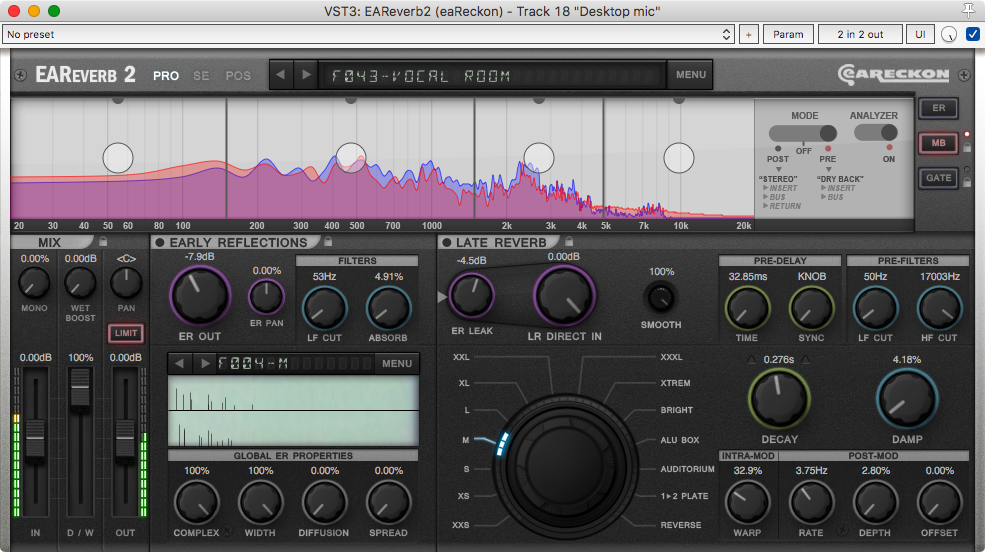The height and width of the screenshot is (552, 985).
Task: Load the next reverb preset
Action: coord(306,75)
